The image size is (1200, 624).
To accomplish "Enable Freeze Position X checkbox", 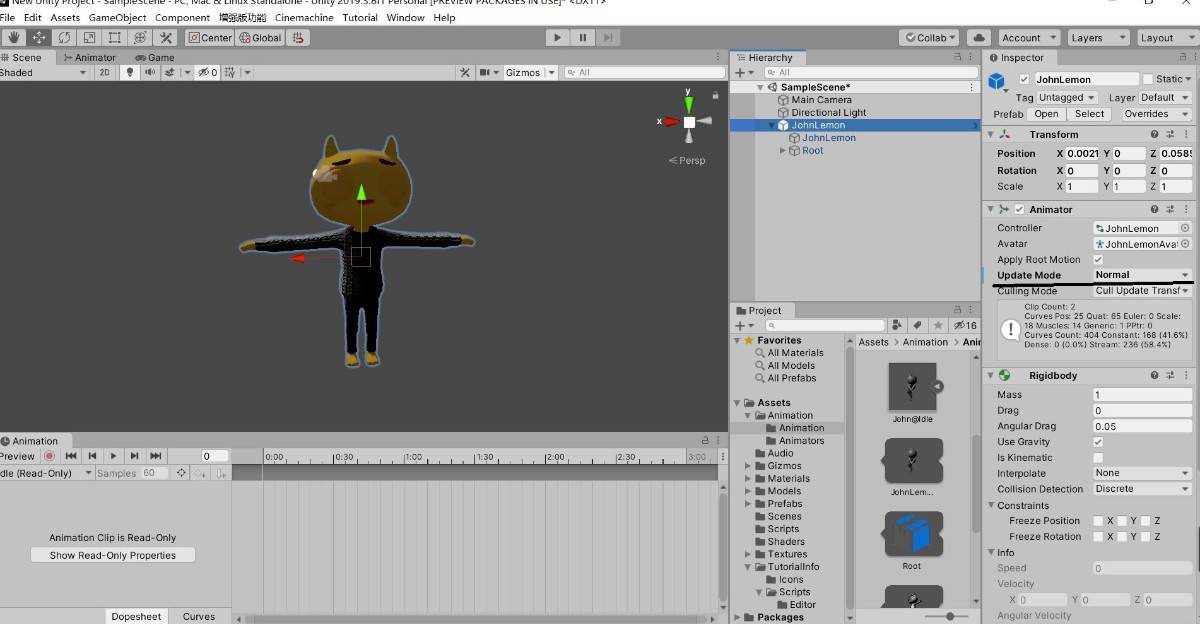I will coord(1098,521).
